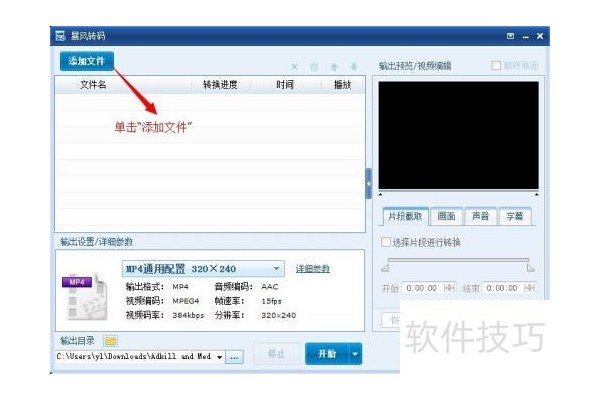Click the 320×240 resolution value

coord(279,315)
